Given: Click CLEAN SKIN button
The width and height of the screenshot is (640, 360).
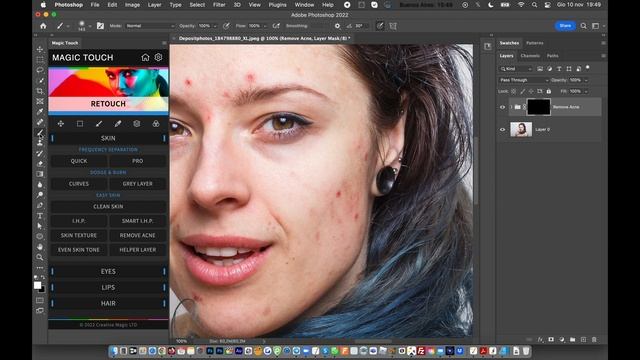Looking at the screenshot, I should (108, 207).
